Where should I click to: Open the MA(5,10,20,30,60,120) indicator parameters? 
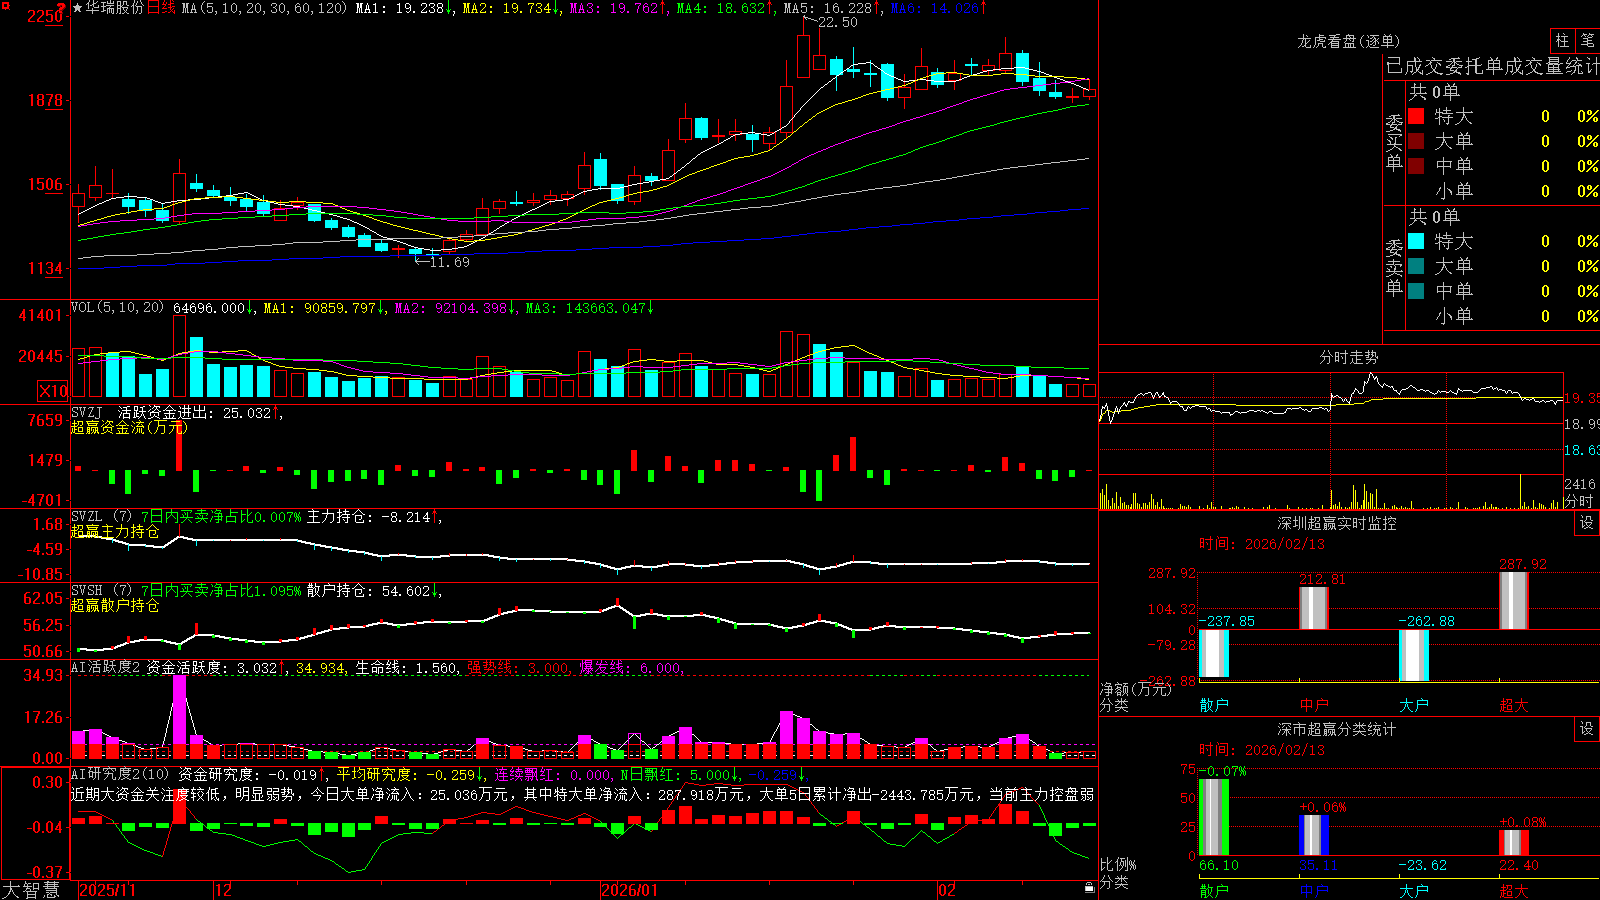(264, 8)
